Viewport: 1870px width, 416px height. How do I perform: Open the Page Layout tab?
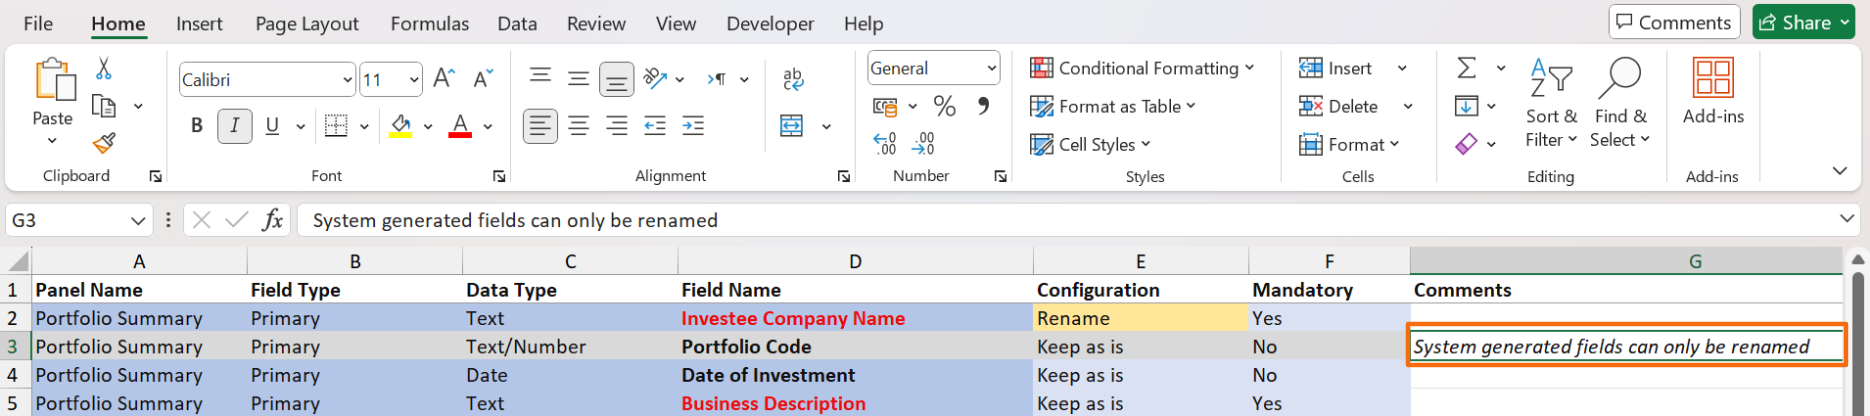tap(306, 24)
